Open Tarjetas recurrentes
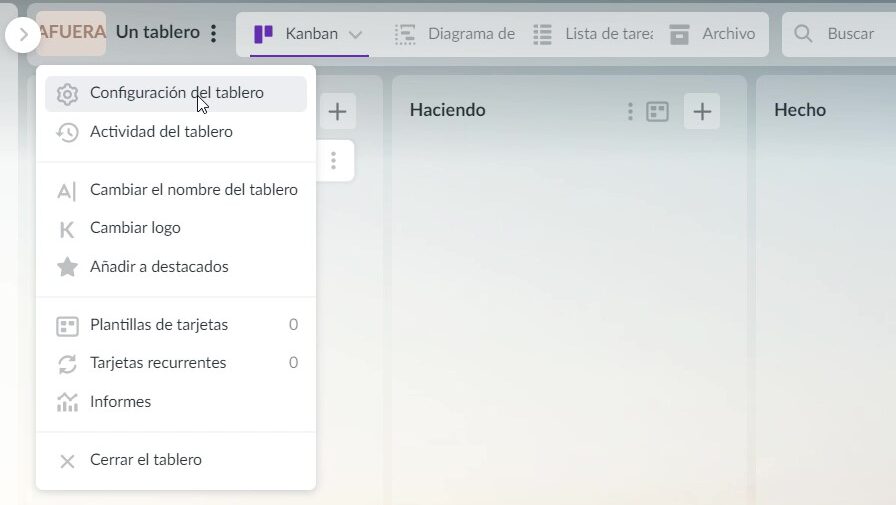 (x=176, y=363)
